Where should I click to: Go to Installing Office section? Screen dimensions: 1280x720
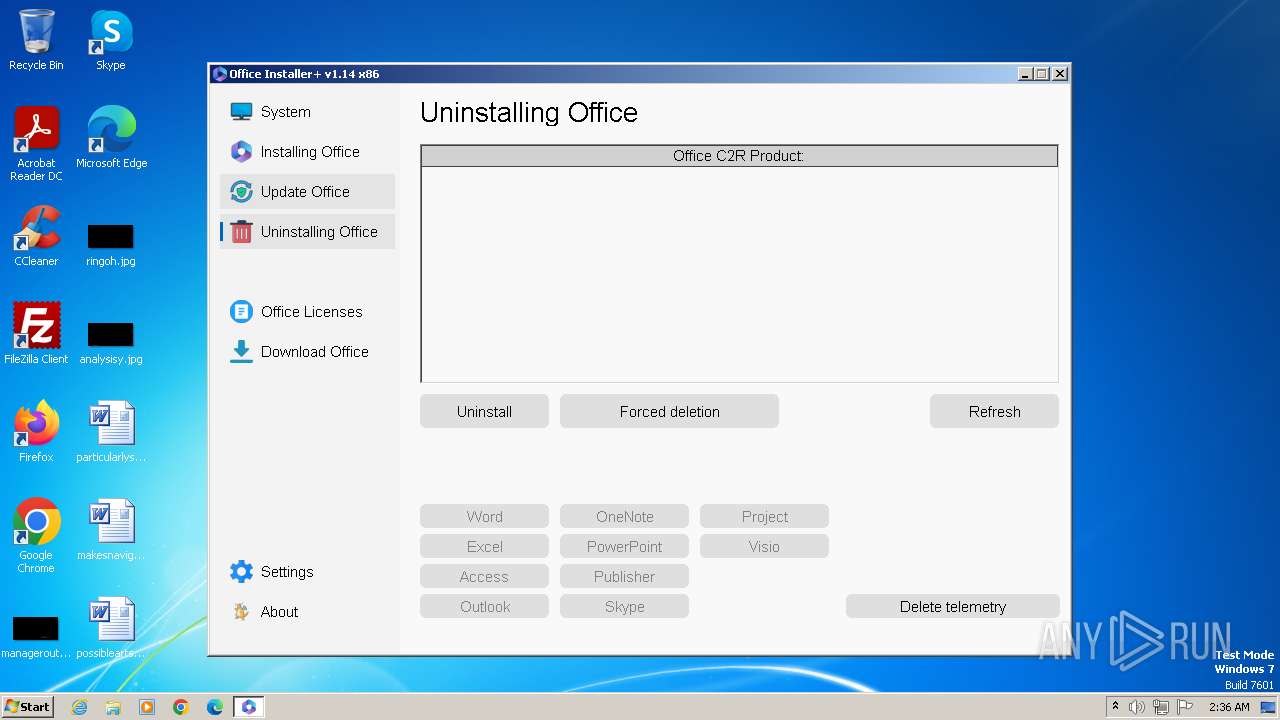[307, 152]
